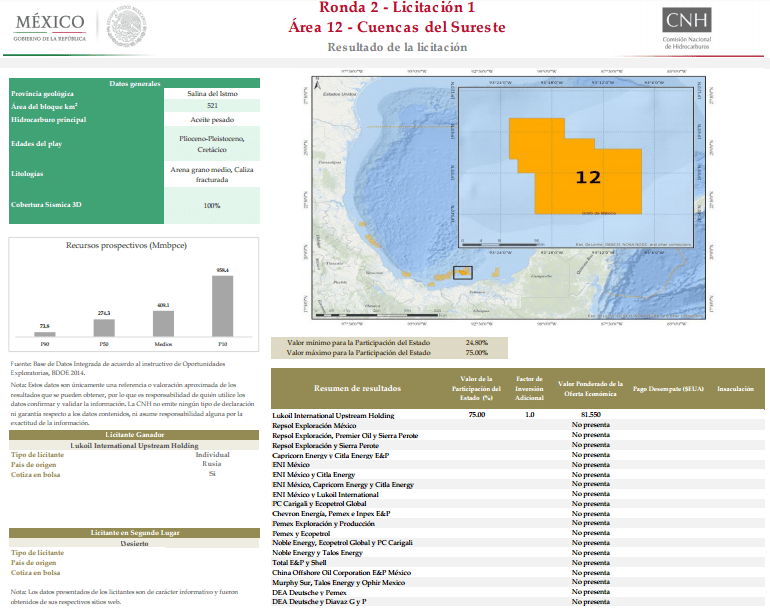770x608 pixels.
Task: Click the Licitante Ganador header bar
Action: click(x=134, y=435)
